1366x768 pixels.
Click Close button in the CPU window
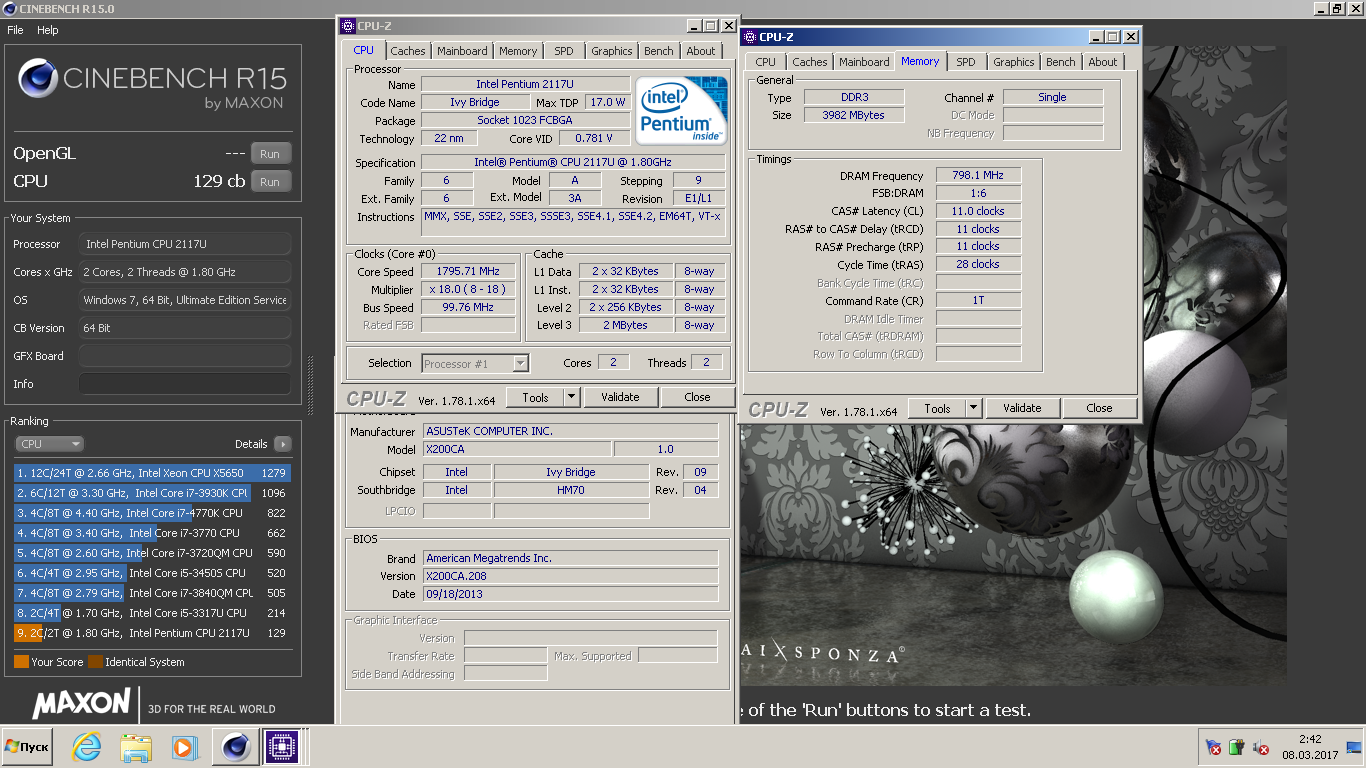(x=698, y=397)
